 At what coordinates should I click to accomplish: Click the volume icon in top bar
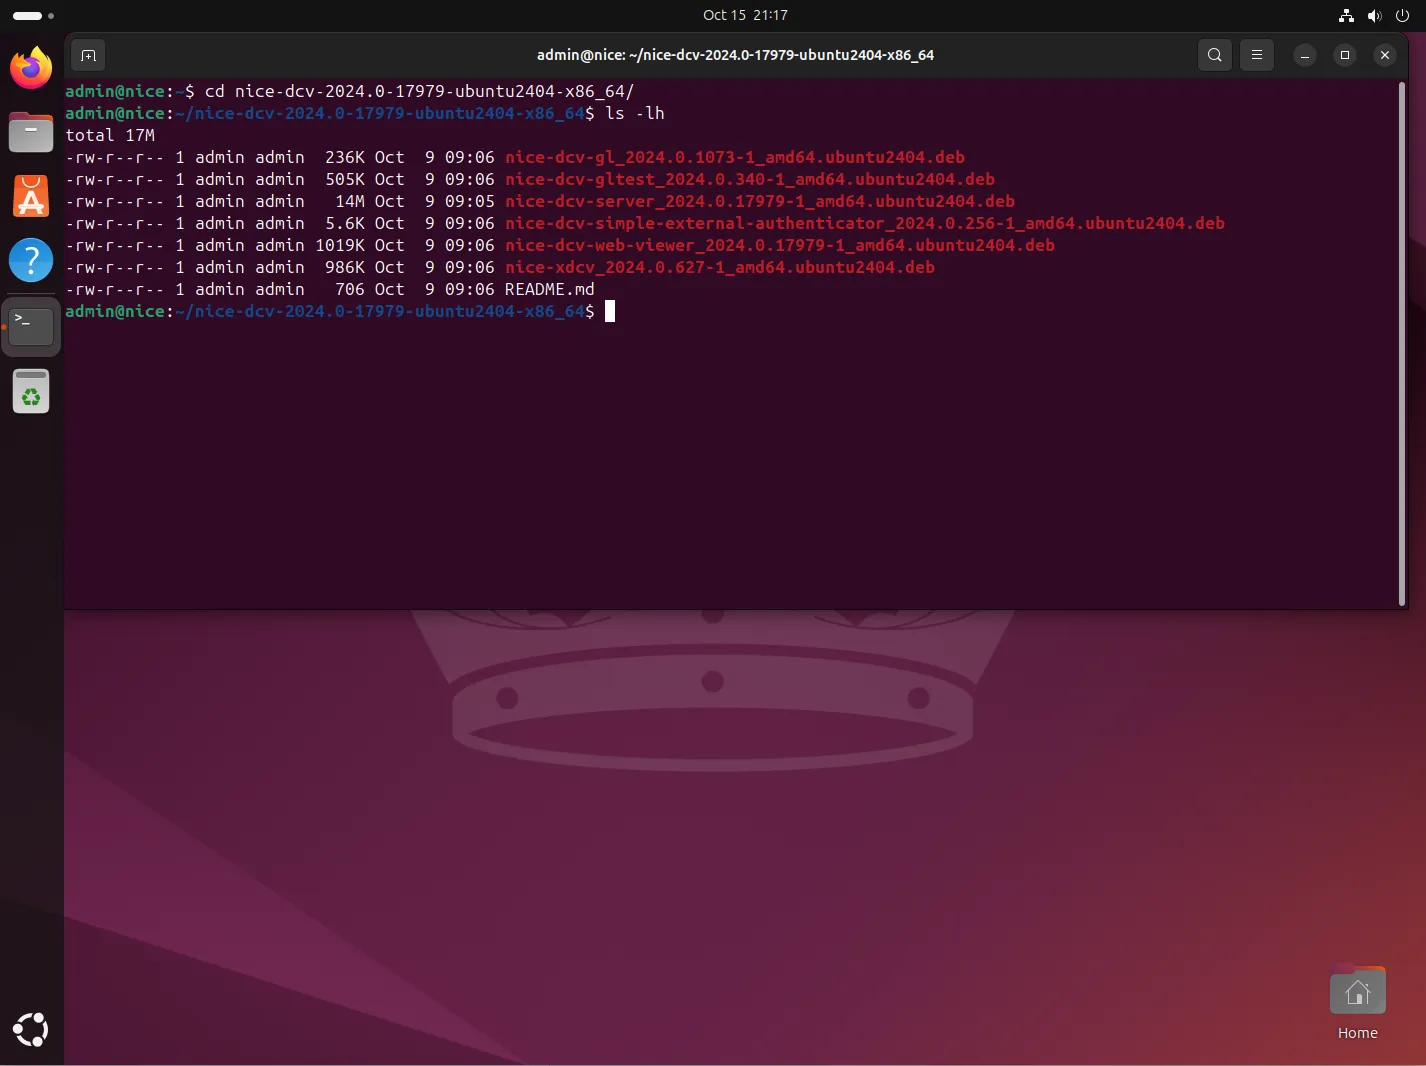tap(1375, 15)
